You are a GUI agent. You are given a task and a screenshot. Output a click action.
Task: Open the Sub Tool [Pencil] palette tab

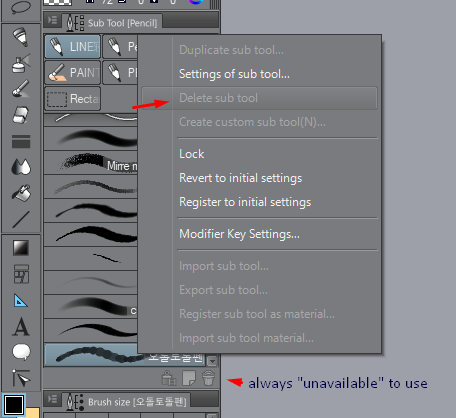pos(112,23)
